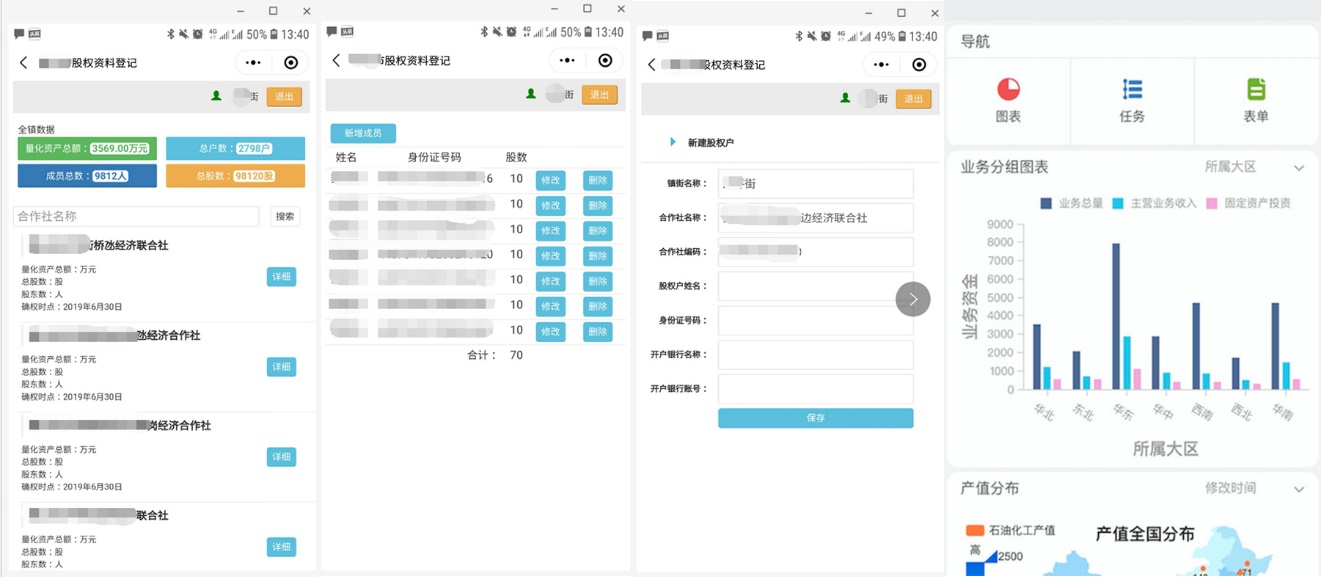Click the 保存 button on the new member form
Image resolution: width=1321 pixels, height=582 pixels.
click(x=814, y=418)
